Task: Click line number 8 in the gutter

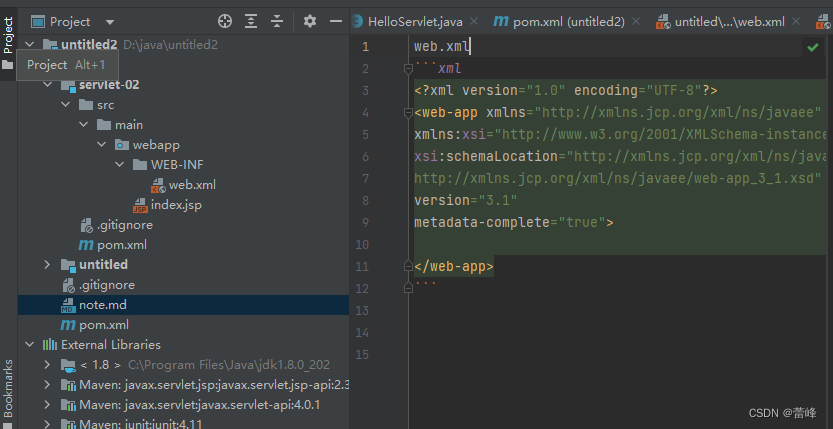Action: 364,201
